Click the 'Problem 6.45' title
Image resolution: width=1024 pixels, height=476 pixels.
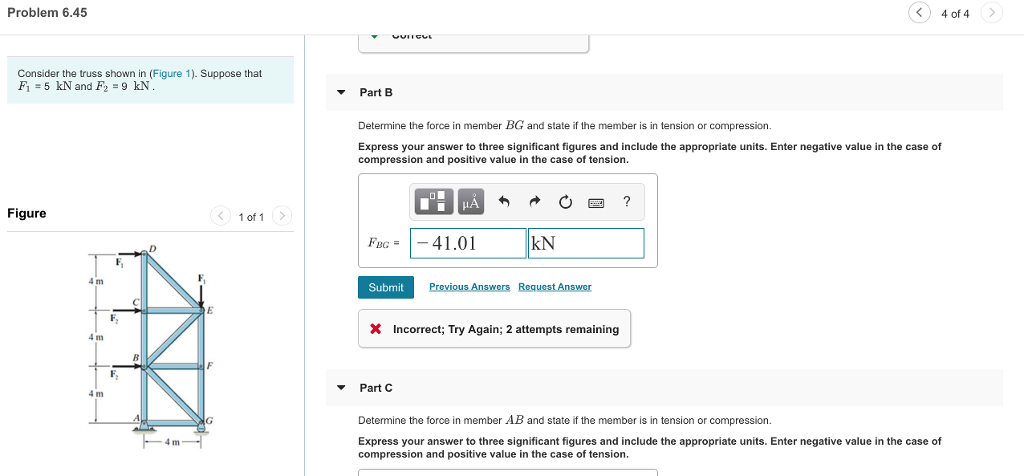pos(47,12)
